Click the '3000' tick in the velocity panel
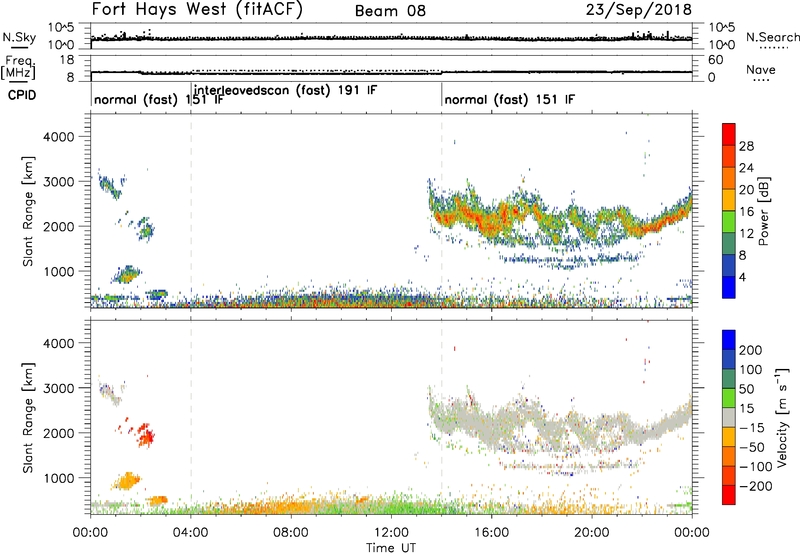 tap(58, 388)
